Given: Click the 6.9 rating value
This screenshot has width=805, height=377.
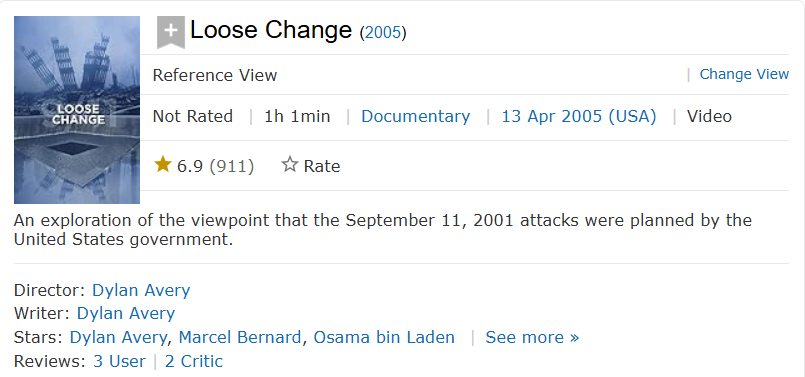Looking at the screenshot, I should (189, 166).
